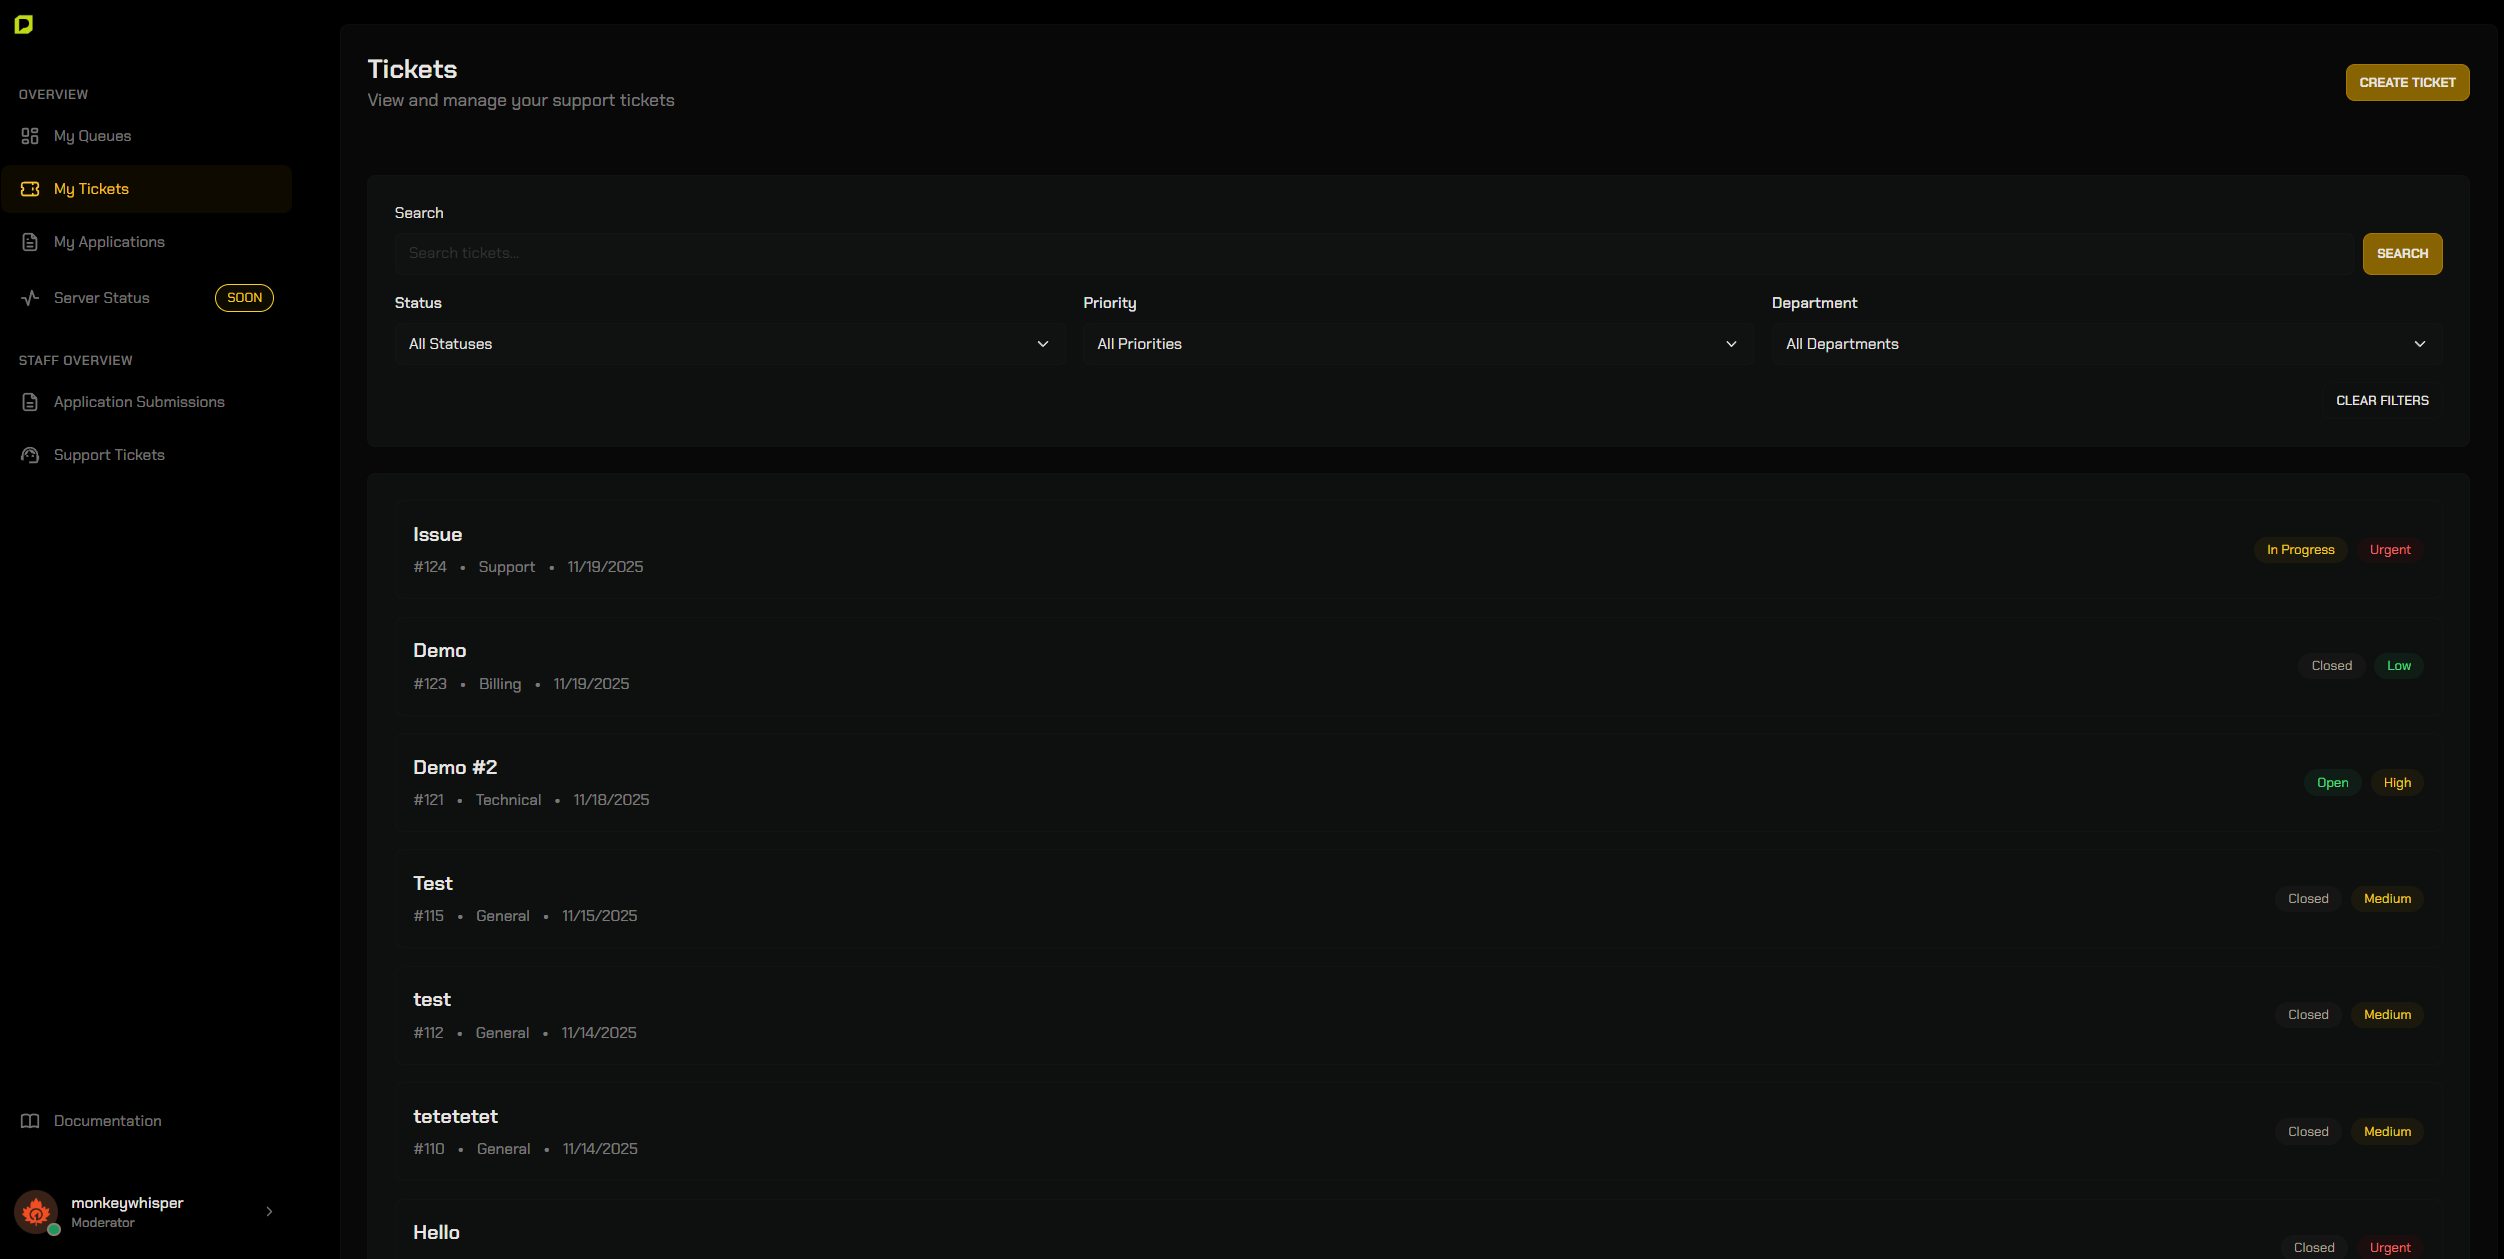
Task: Click the monkeywhisper user avatar
Action: click(36, 1211)
